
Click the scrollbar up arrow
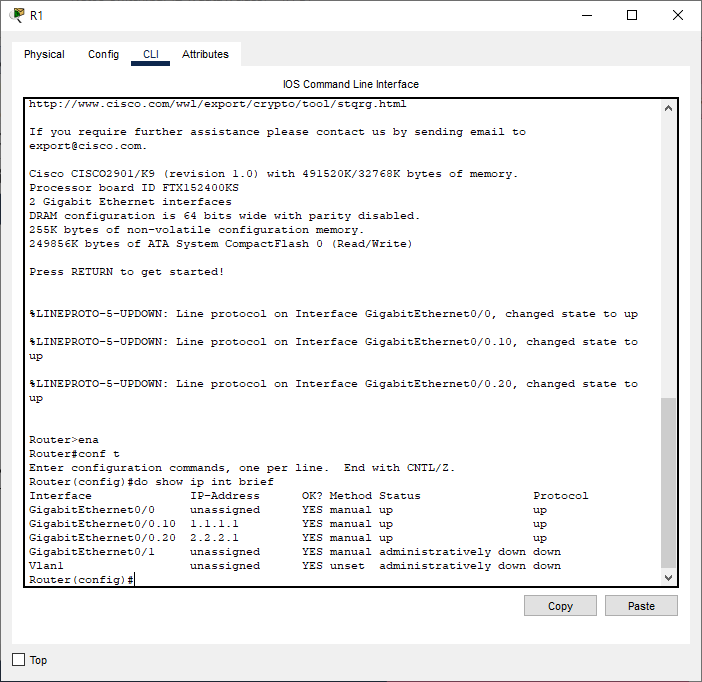(x=668, y=108)
